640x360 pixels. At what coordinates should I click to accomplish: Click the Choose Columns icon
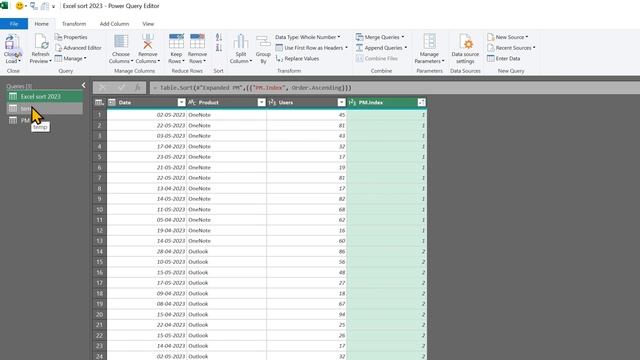[121, 42]
